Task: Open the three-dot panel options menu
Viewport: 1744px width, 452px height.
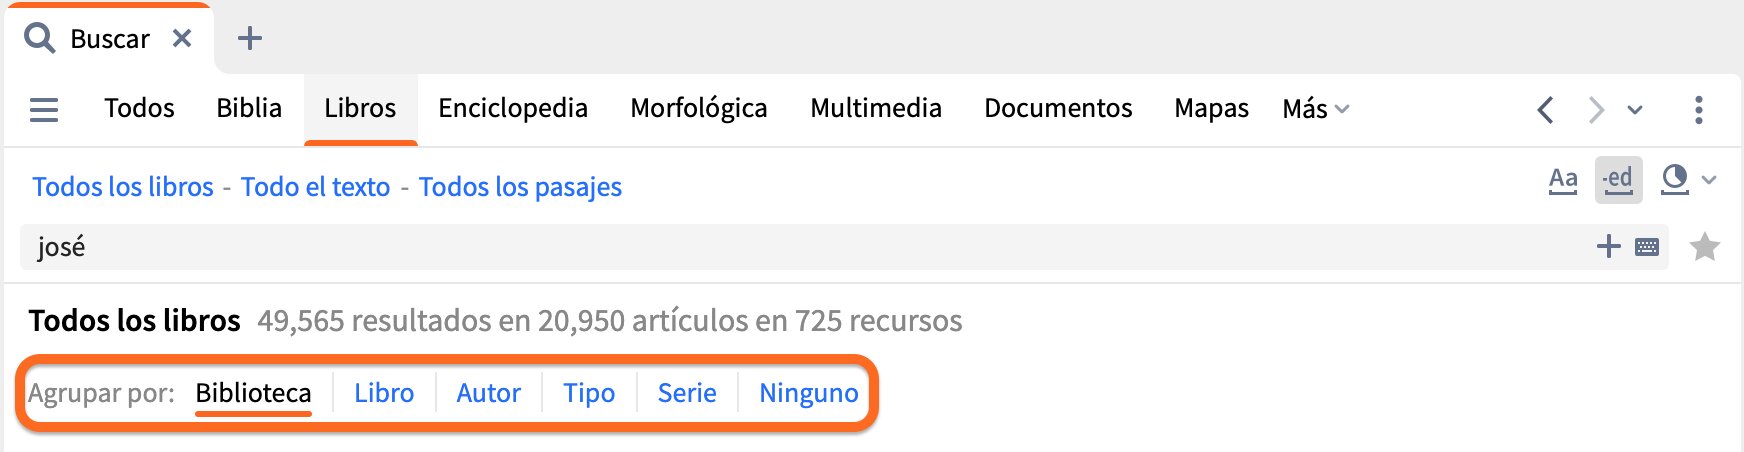Action: pyautogui.click(x=1698, y=109)
